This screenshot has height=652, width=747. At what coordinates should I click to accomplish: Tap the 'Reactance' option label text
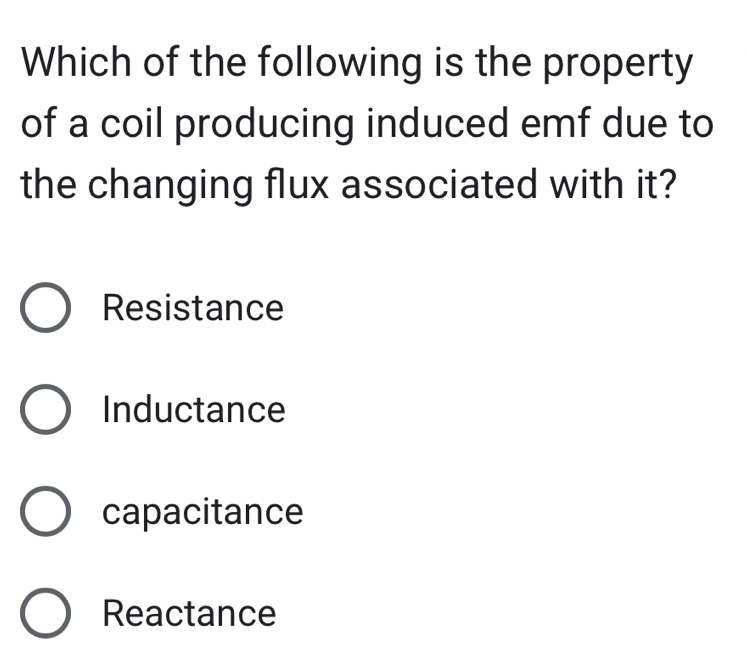189,613
